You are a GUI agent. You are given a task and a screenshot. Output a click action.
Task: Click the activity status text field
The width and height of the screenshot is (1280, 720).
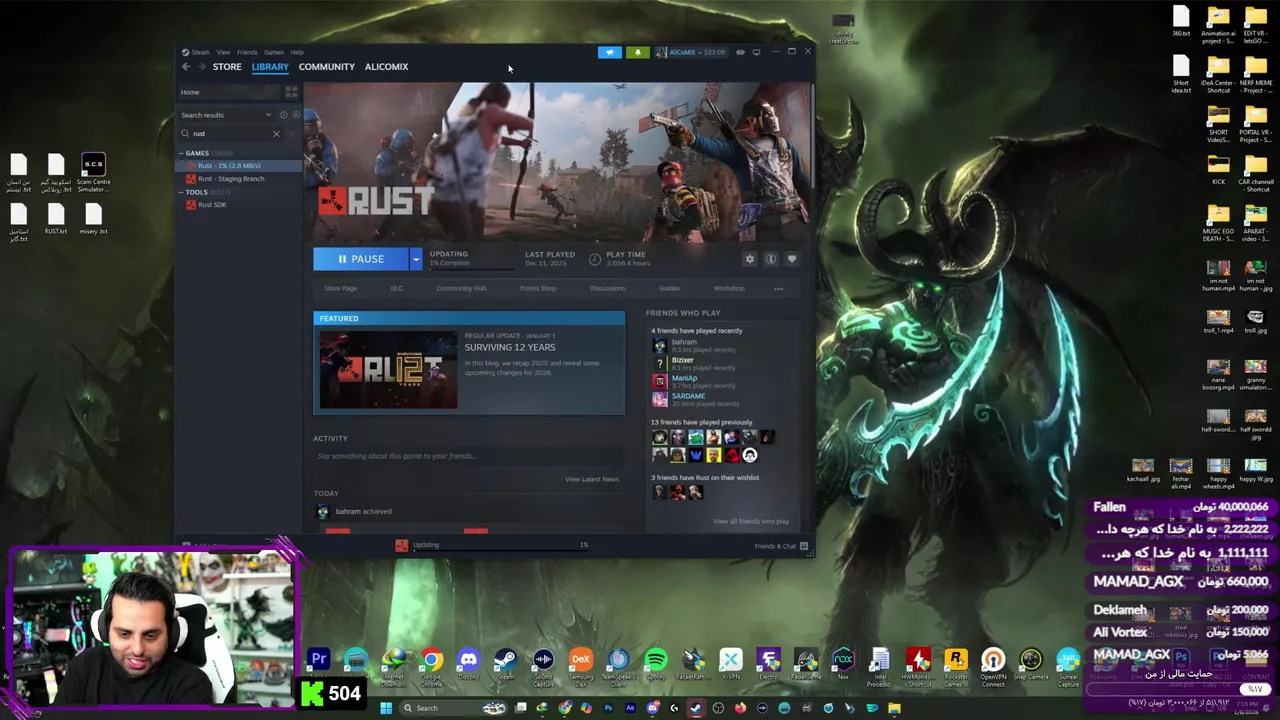click(x=470, y=456)
